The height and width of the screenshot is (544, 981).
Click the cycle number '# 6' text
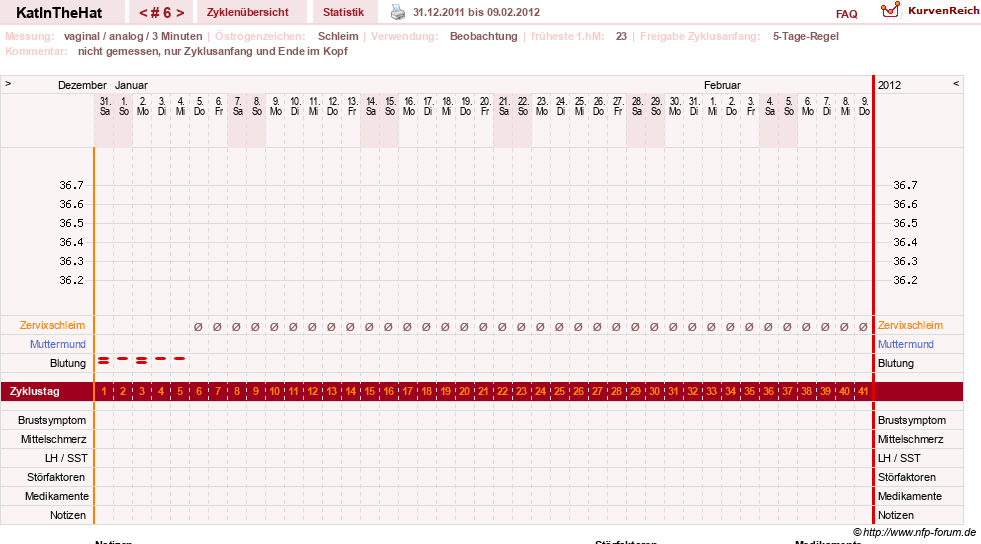[x=161, y=13]
